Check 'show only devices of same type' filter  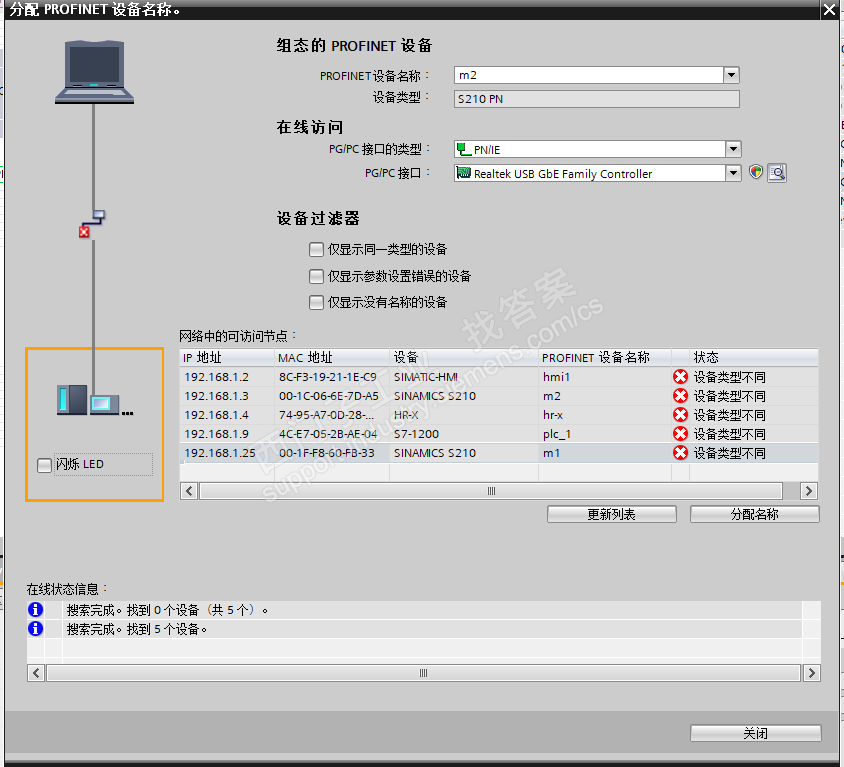[316, 249]
